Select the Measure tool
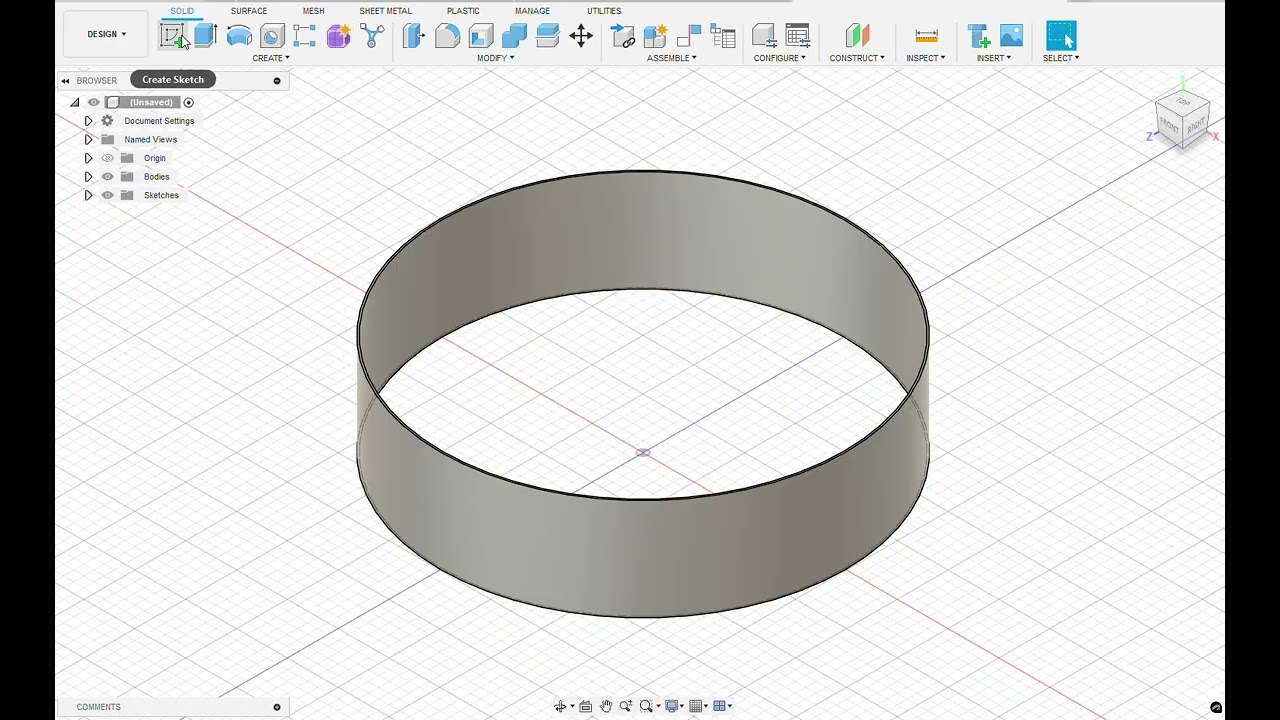Viewport: 1280px width, 720px height. (926, 36)
